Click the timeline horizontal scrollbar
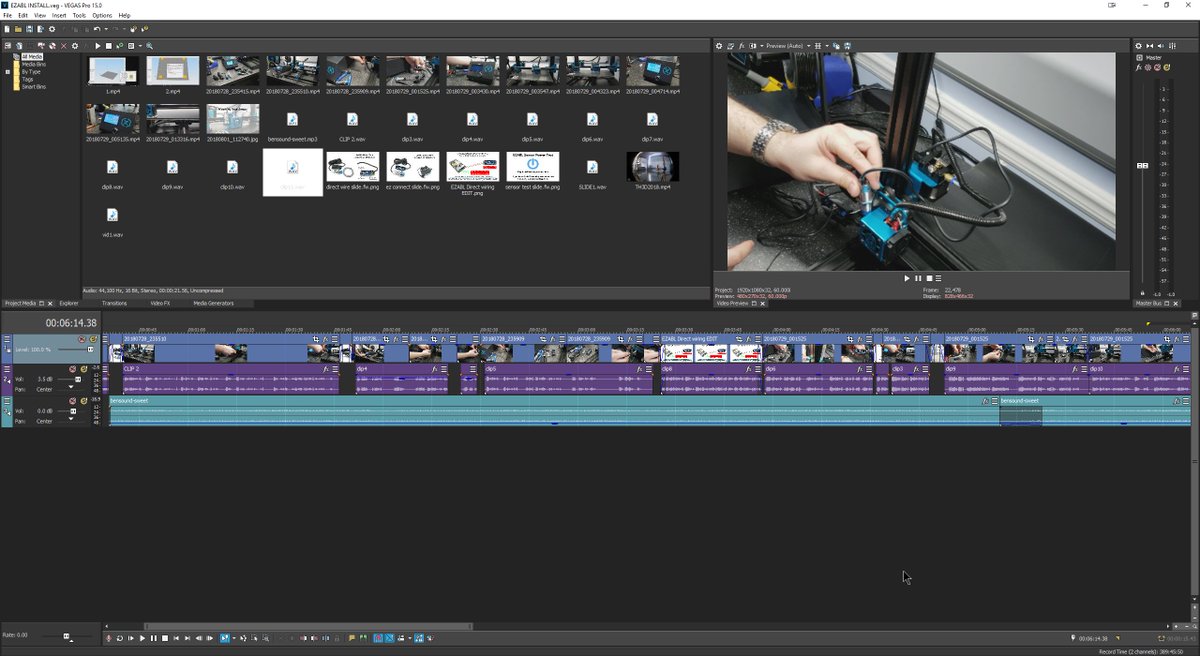1200x656 pixels. click(x=308, y=627)
